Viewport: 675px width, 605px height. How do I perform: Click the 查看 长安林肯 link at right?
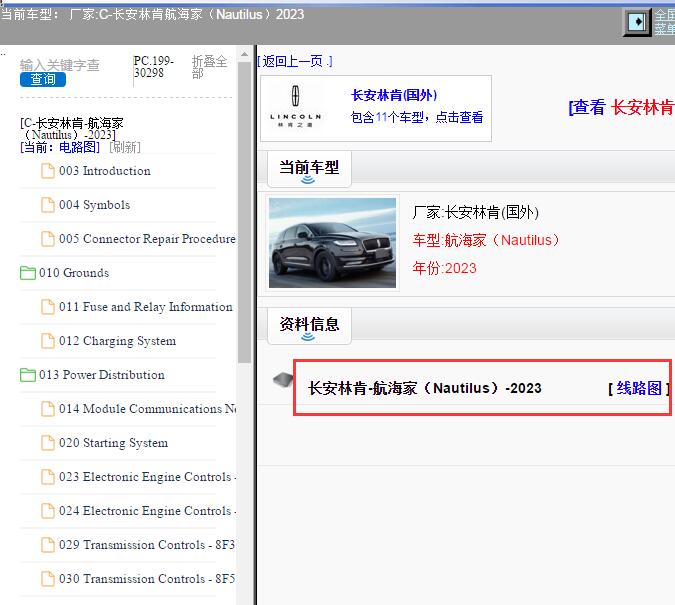click(x=621, y=107)
